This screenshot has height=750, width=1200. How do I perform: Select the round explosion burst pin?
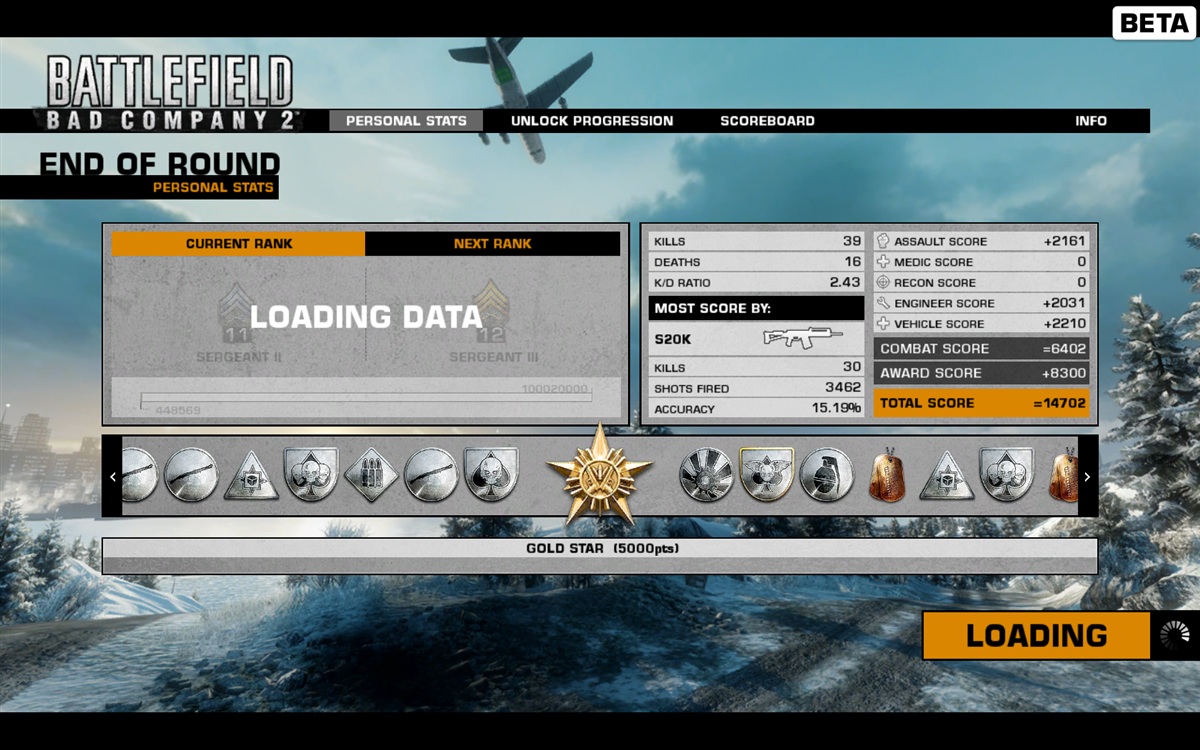pyautogui.click(x=707, y=475)
